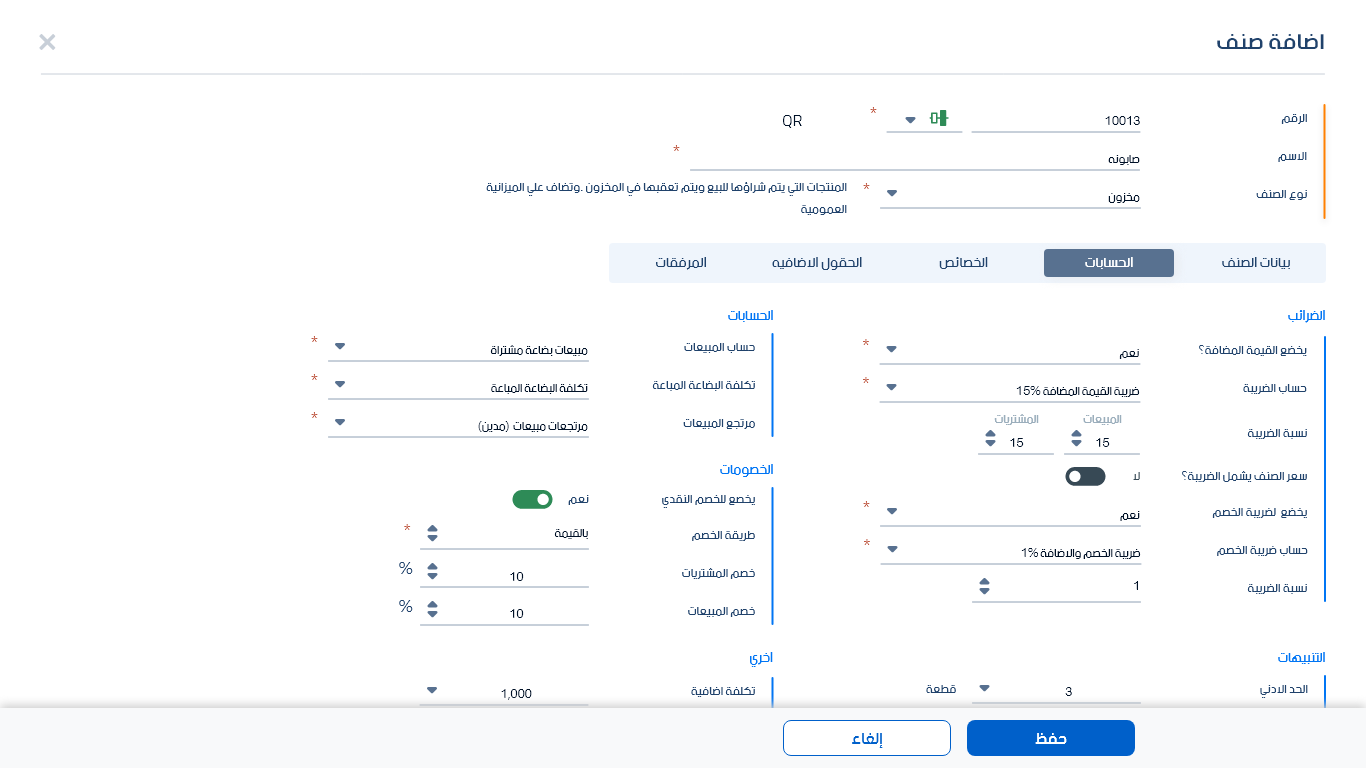Toggle سعر الصنف يشمل الضريبة switch
This screenshot has height=768, width=1366.
[x=1083, y=476]
